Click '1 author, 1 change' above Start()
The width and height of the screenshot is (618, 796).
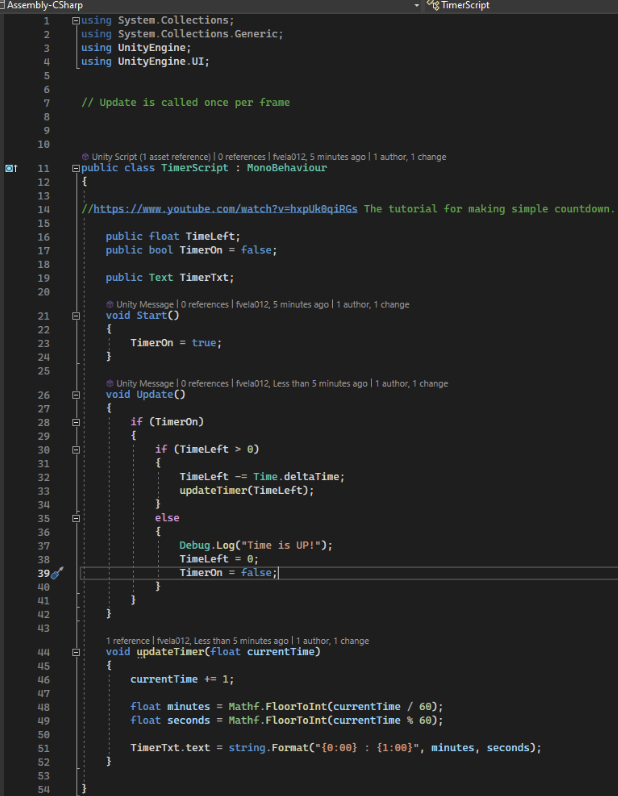(x=373, y=305)
